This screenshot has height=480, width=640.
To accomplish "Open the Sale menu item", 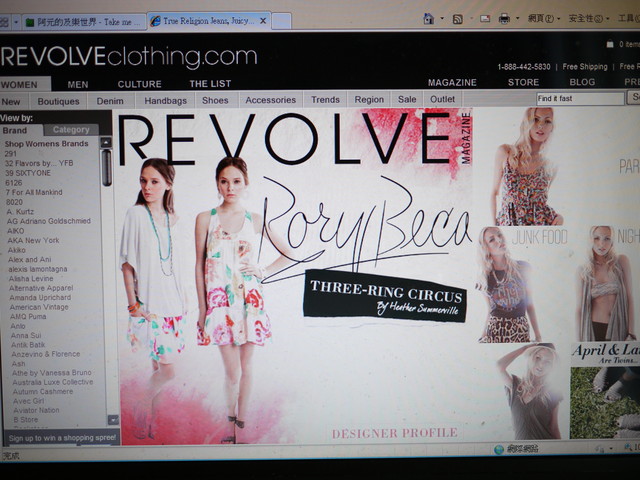I will point(407,99).
